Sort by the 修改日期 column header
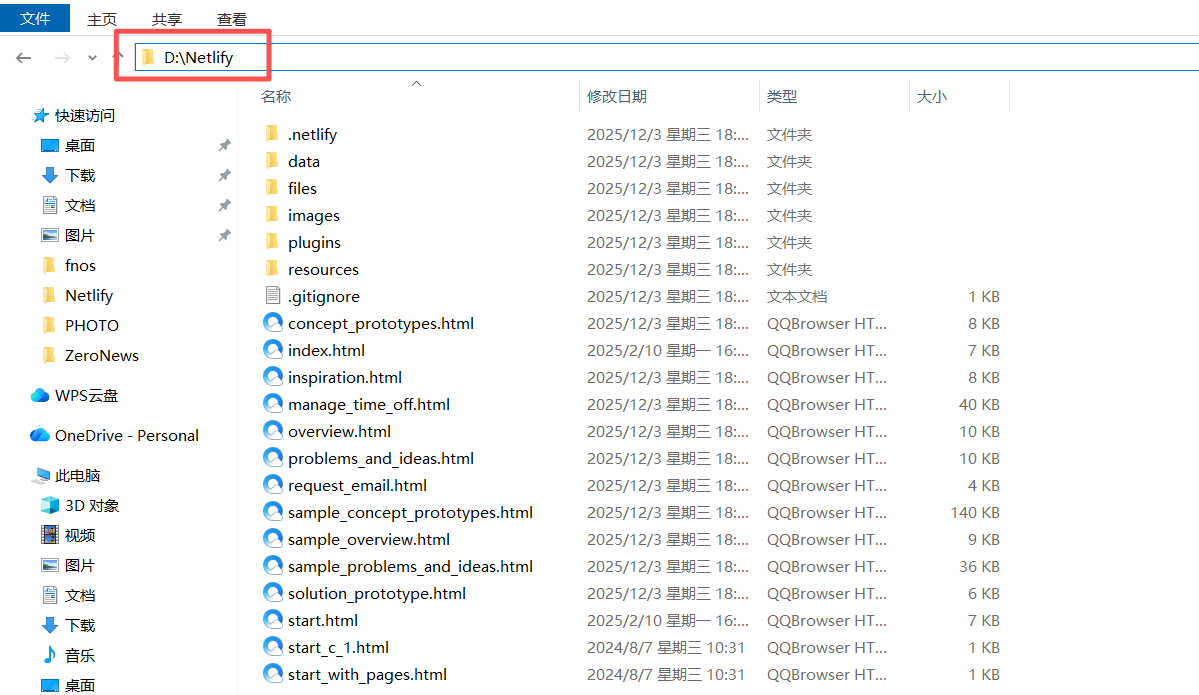1199x695 pixels. [x=616, y=96]
